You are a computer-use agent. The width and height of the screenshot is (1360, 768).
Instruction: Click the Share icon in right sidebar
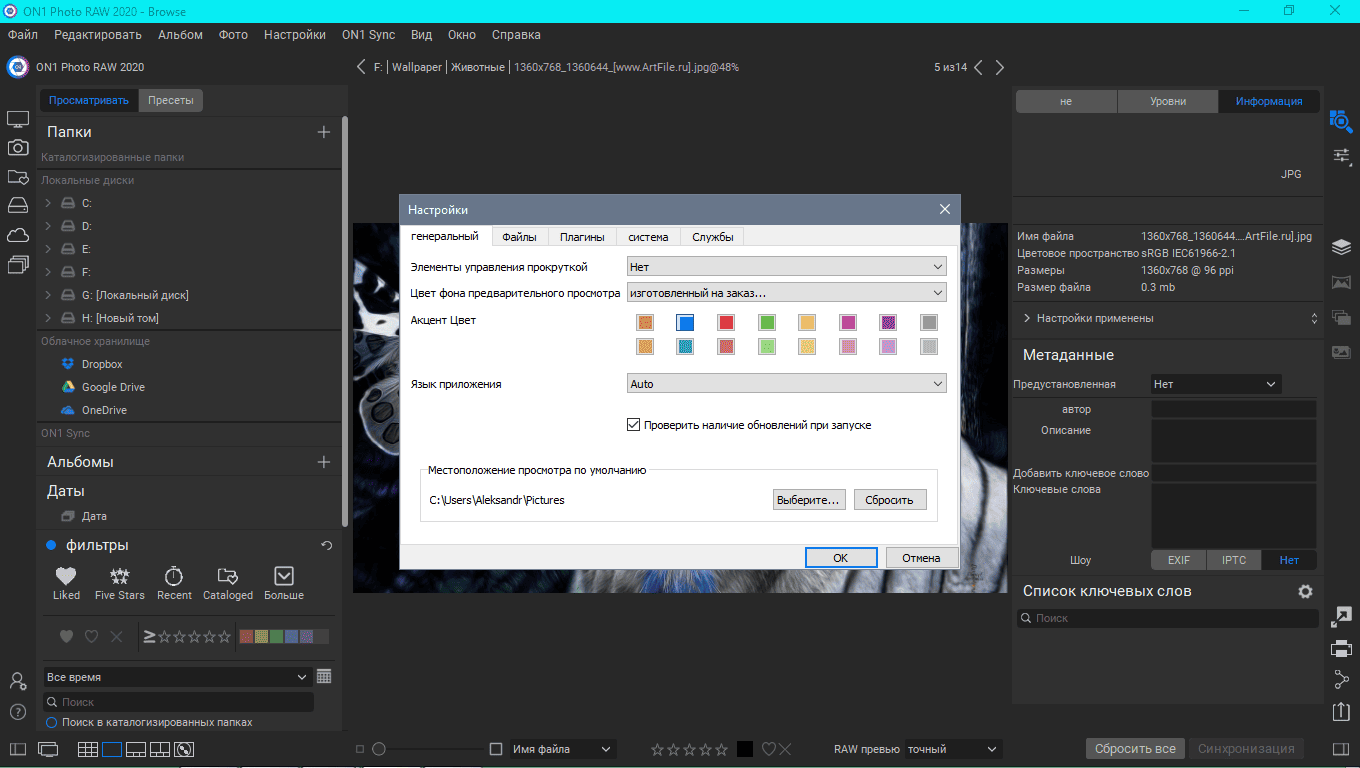point(1341,679)
